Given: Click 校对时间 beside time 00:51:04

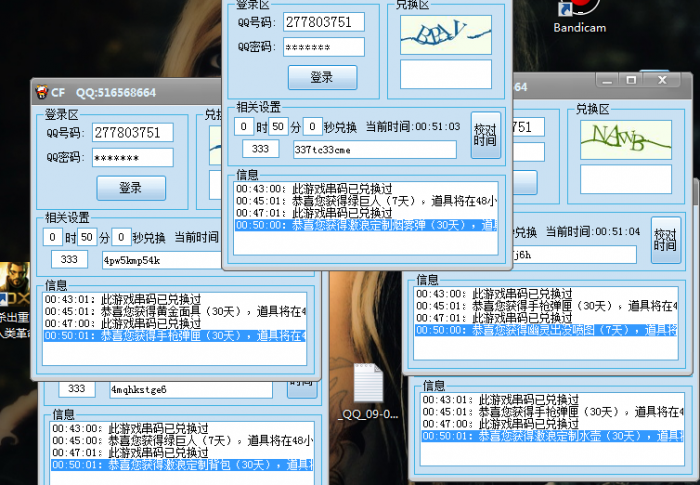Looking at the screenshot, I should coord(666,240).
